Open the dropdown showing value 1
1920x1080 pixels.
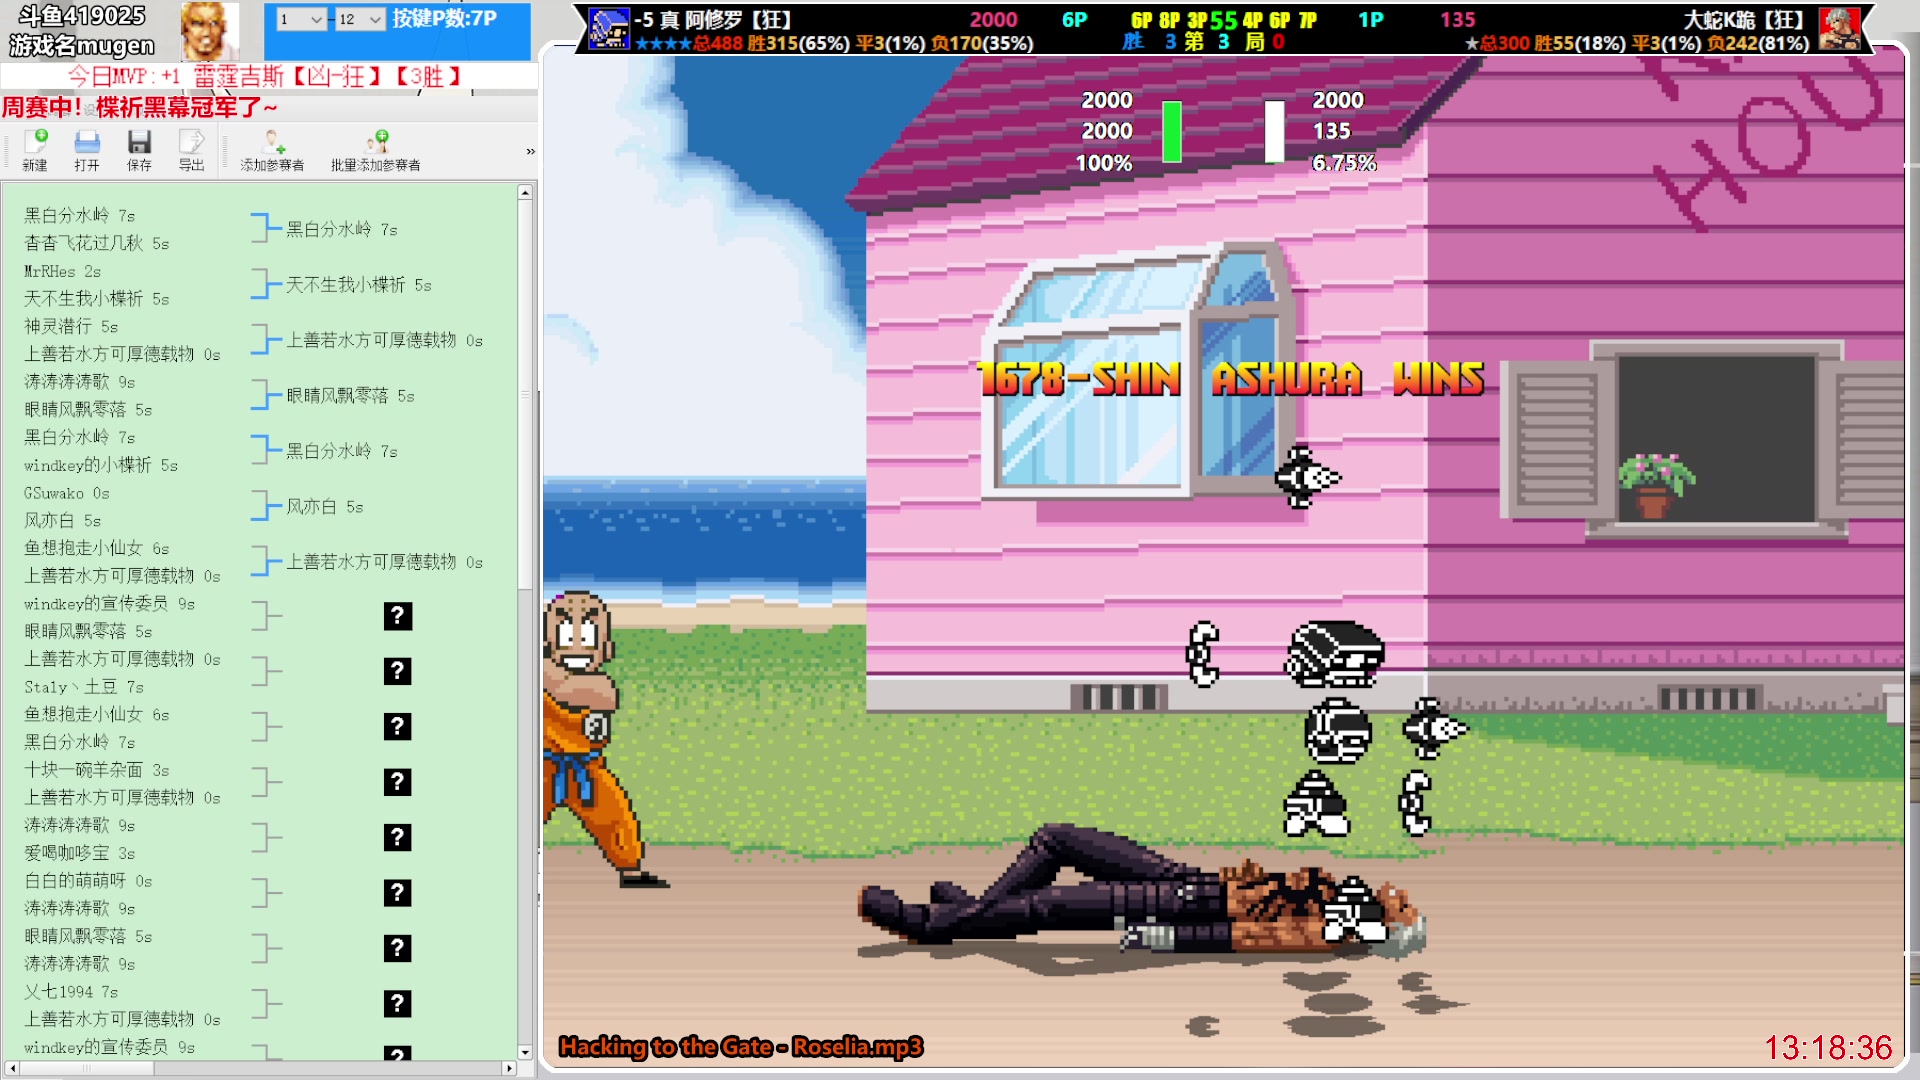coord(301,19)
